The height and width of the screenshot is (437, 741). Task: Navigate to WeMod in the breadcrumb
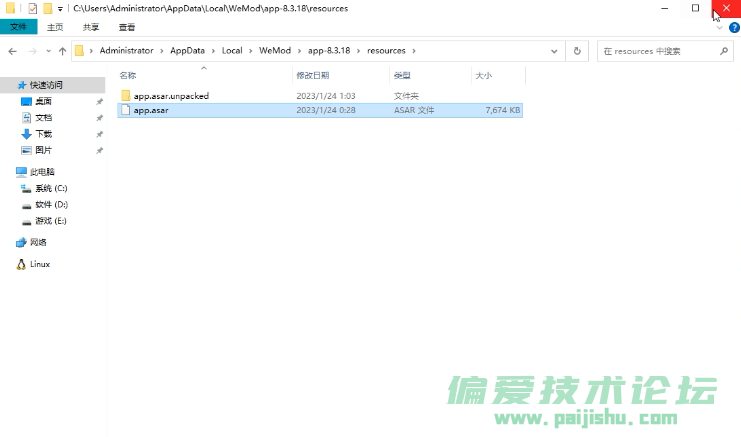coord(275,51)
